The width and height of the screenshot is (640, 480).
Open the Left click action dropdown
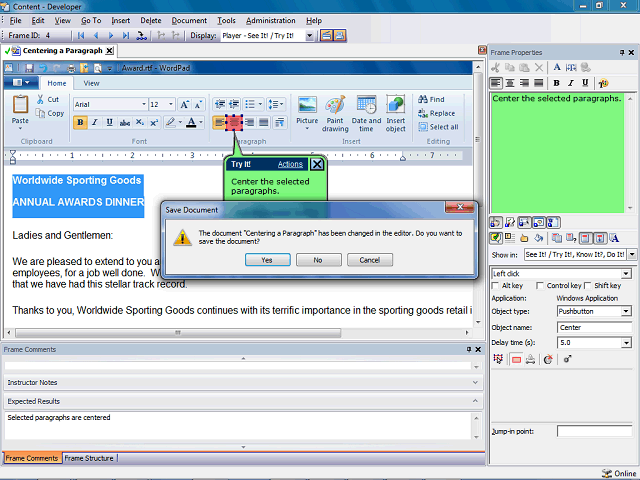pos(627,273)
